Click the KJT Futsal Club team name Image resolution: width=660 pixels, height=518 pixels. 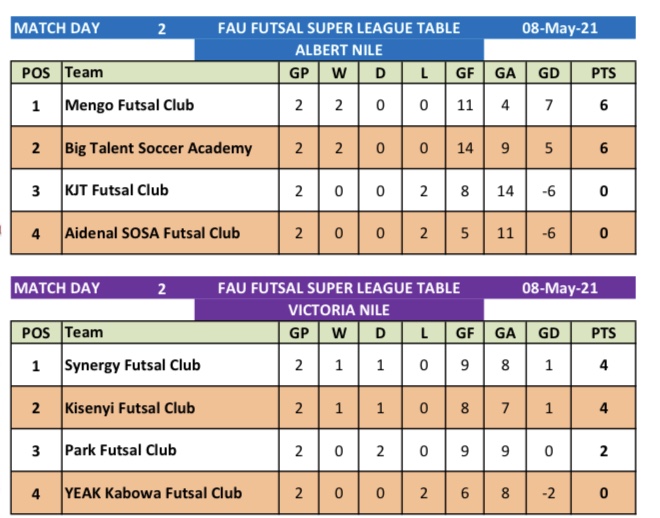tap(116, 190)
